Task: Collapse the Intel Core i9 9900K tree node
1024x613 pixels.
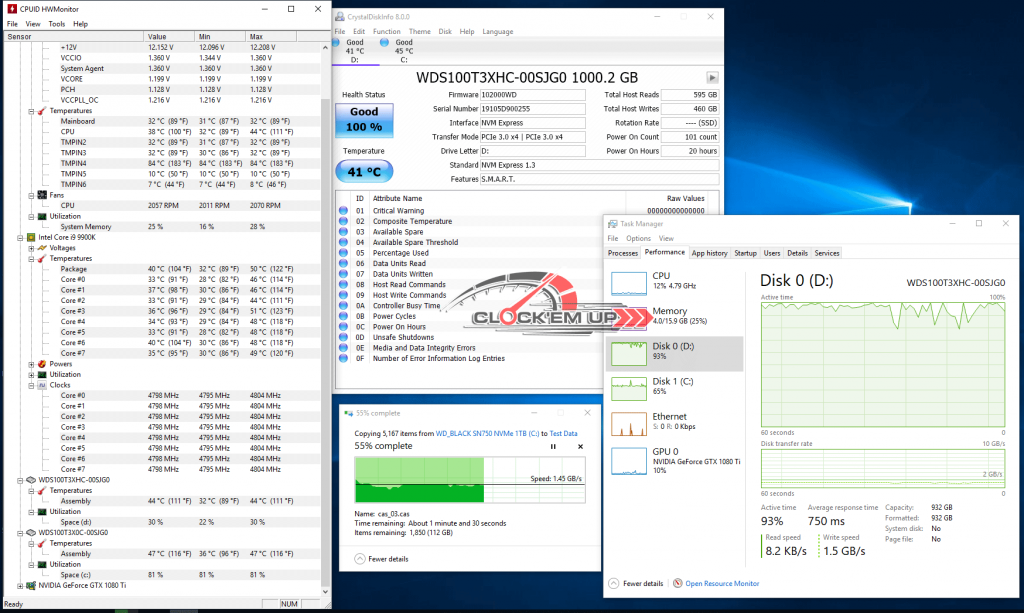Action: pos(20,238)
